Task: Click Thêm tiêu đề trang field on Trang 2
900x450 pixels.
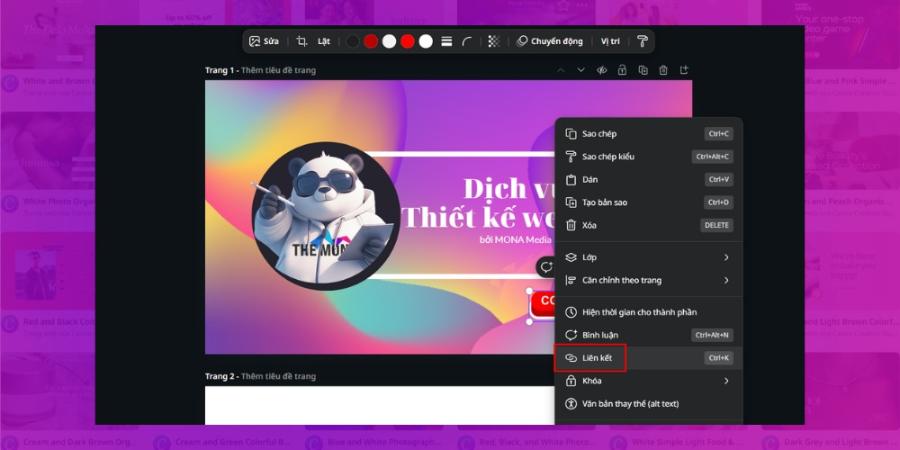Action: [278, 377]
